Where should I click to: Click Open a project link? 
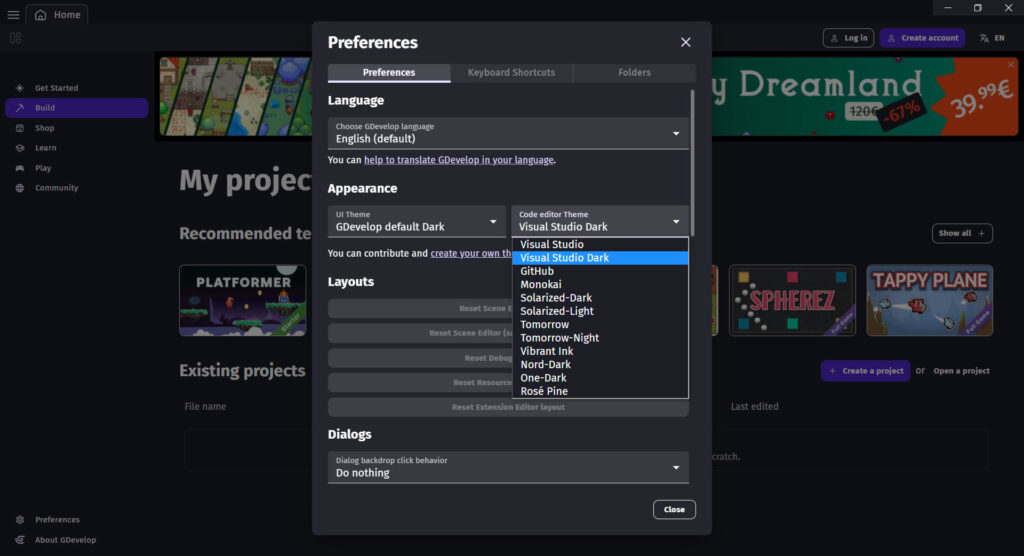(x=961, y=371)
